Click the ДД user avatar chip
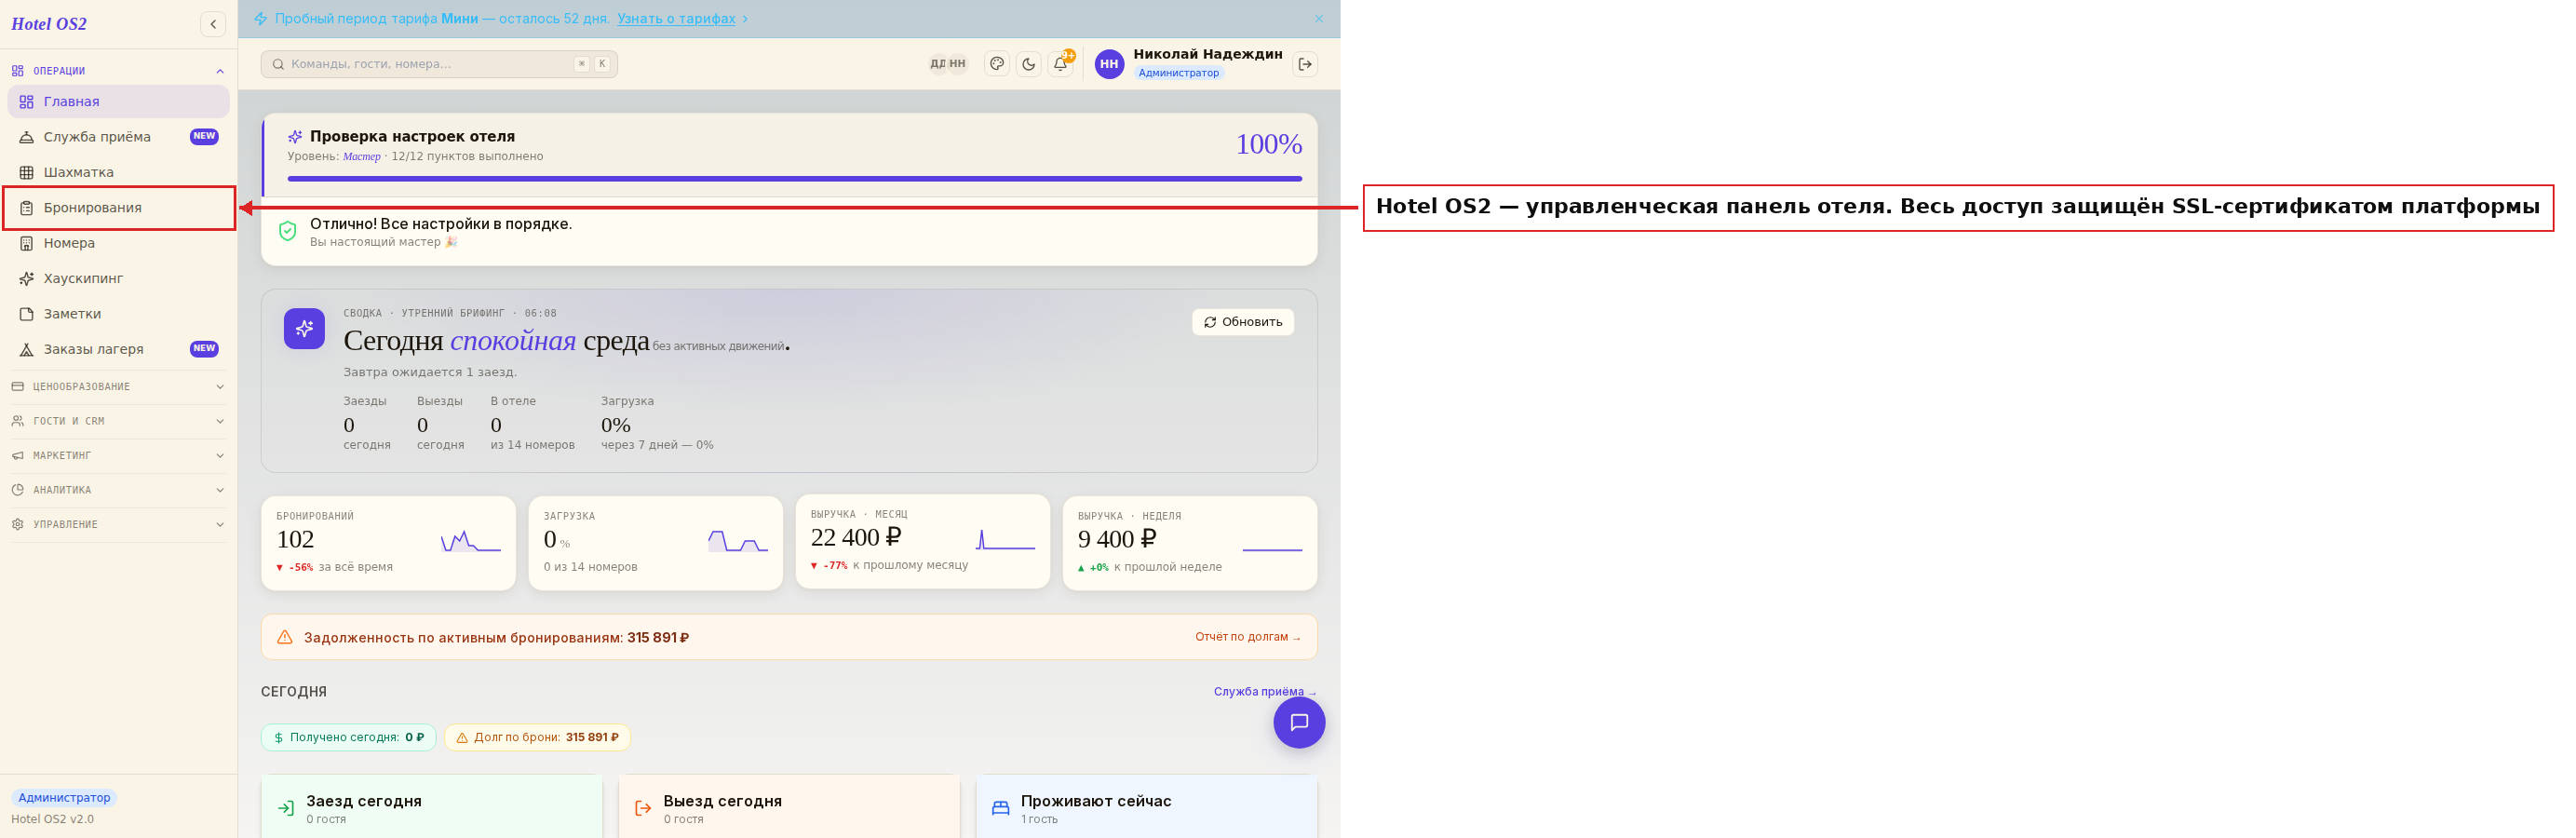This screenshot has width=2576, height=838. click(x=938, y=64)
